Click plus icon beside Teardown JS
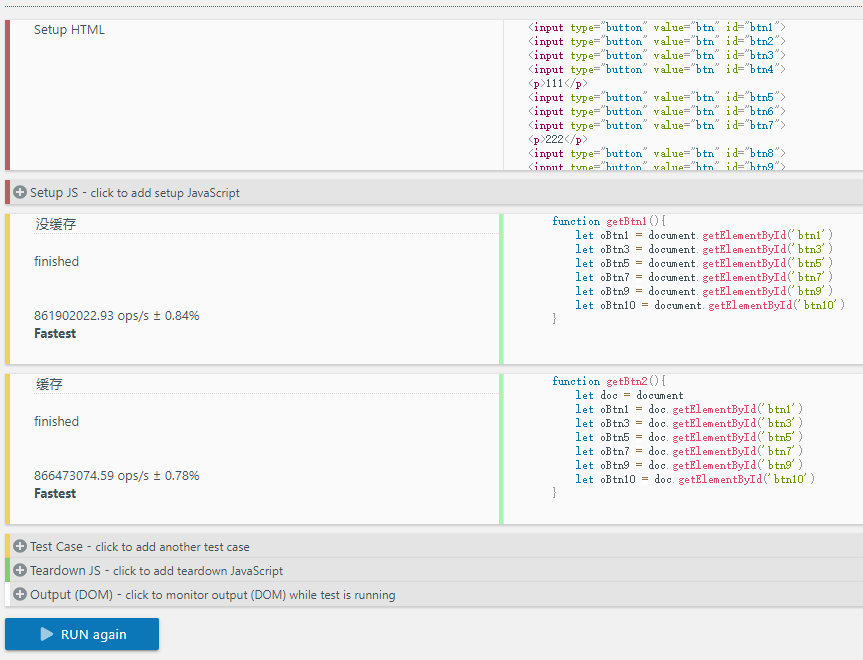863x660 pixels. [20, 570]
